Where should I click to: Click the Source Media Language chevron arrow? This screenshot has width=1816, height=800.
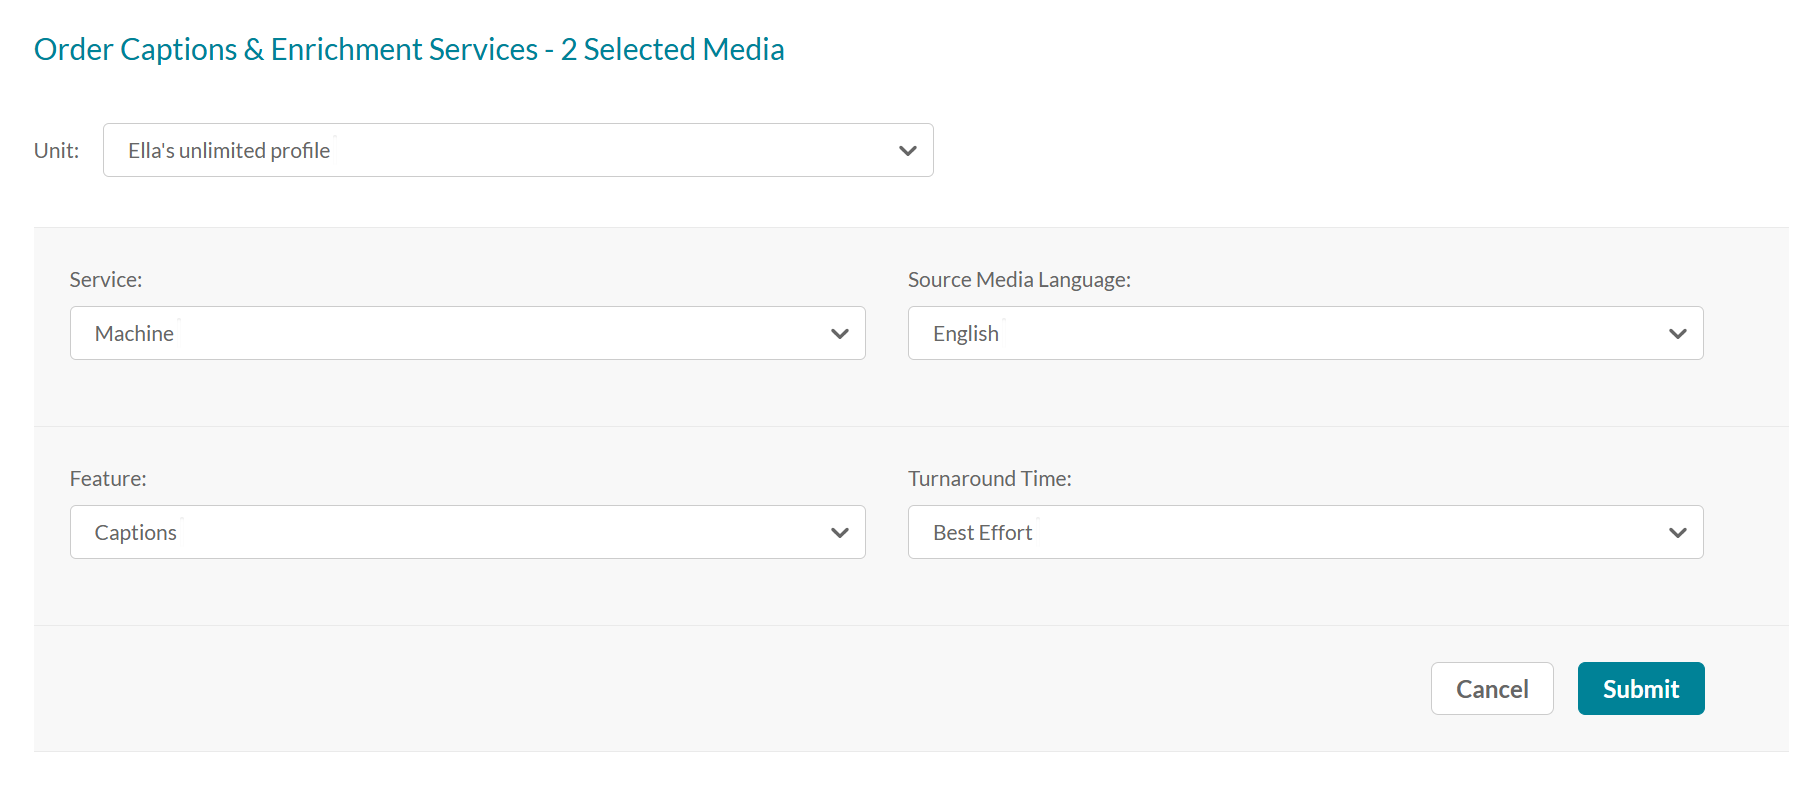tap(1677, 334)
